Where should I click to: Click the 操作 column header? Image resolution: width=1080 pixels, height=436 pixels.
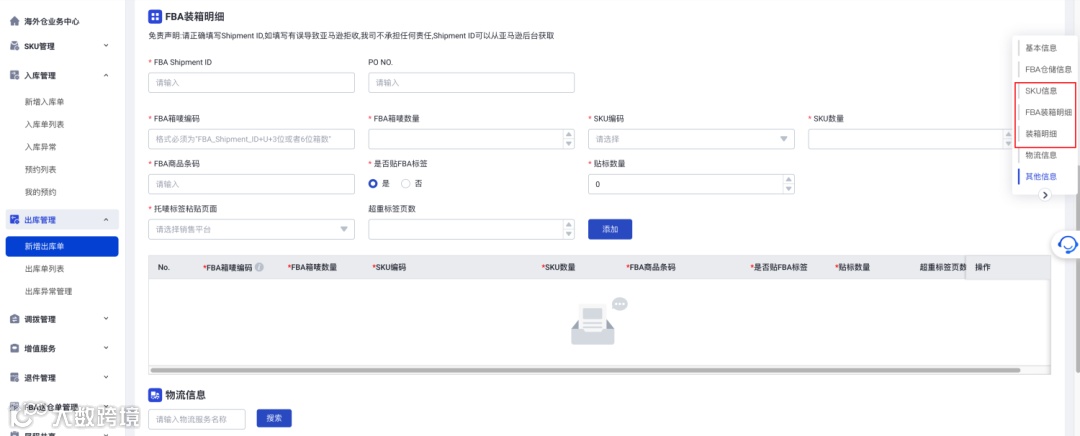pyautogui.click(x=982, y=267)
